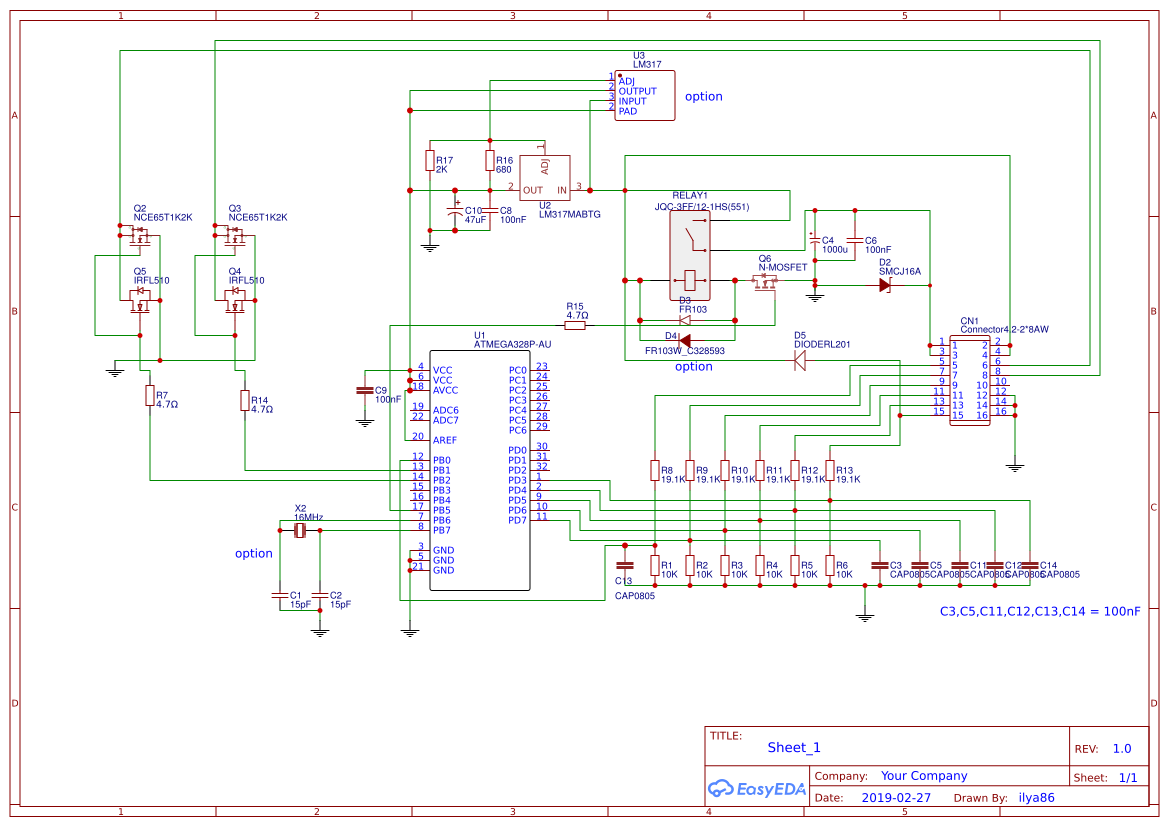Select the R7 4.7Ω resistor

(150, 396)
